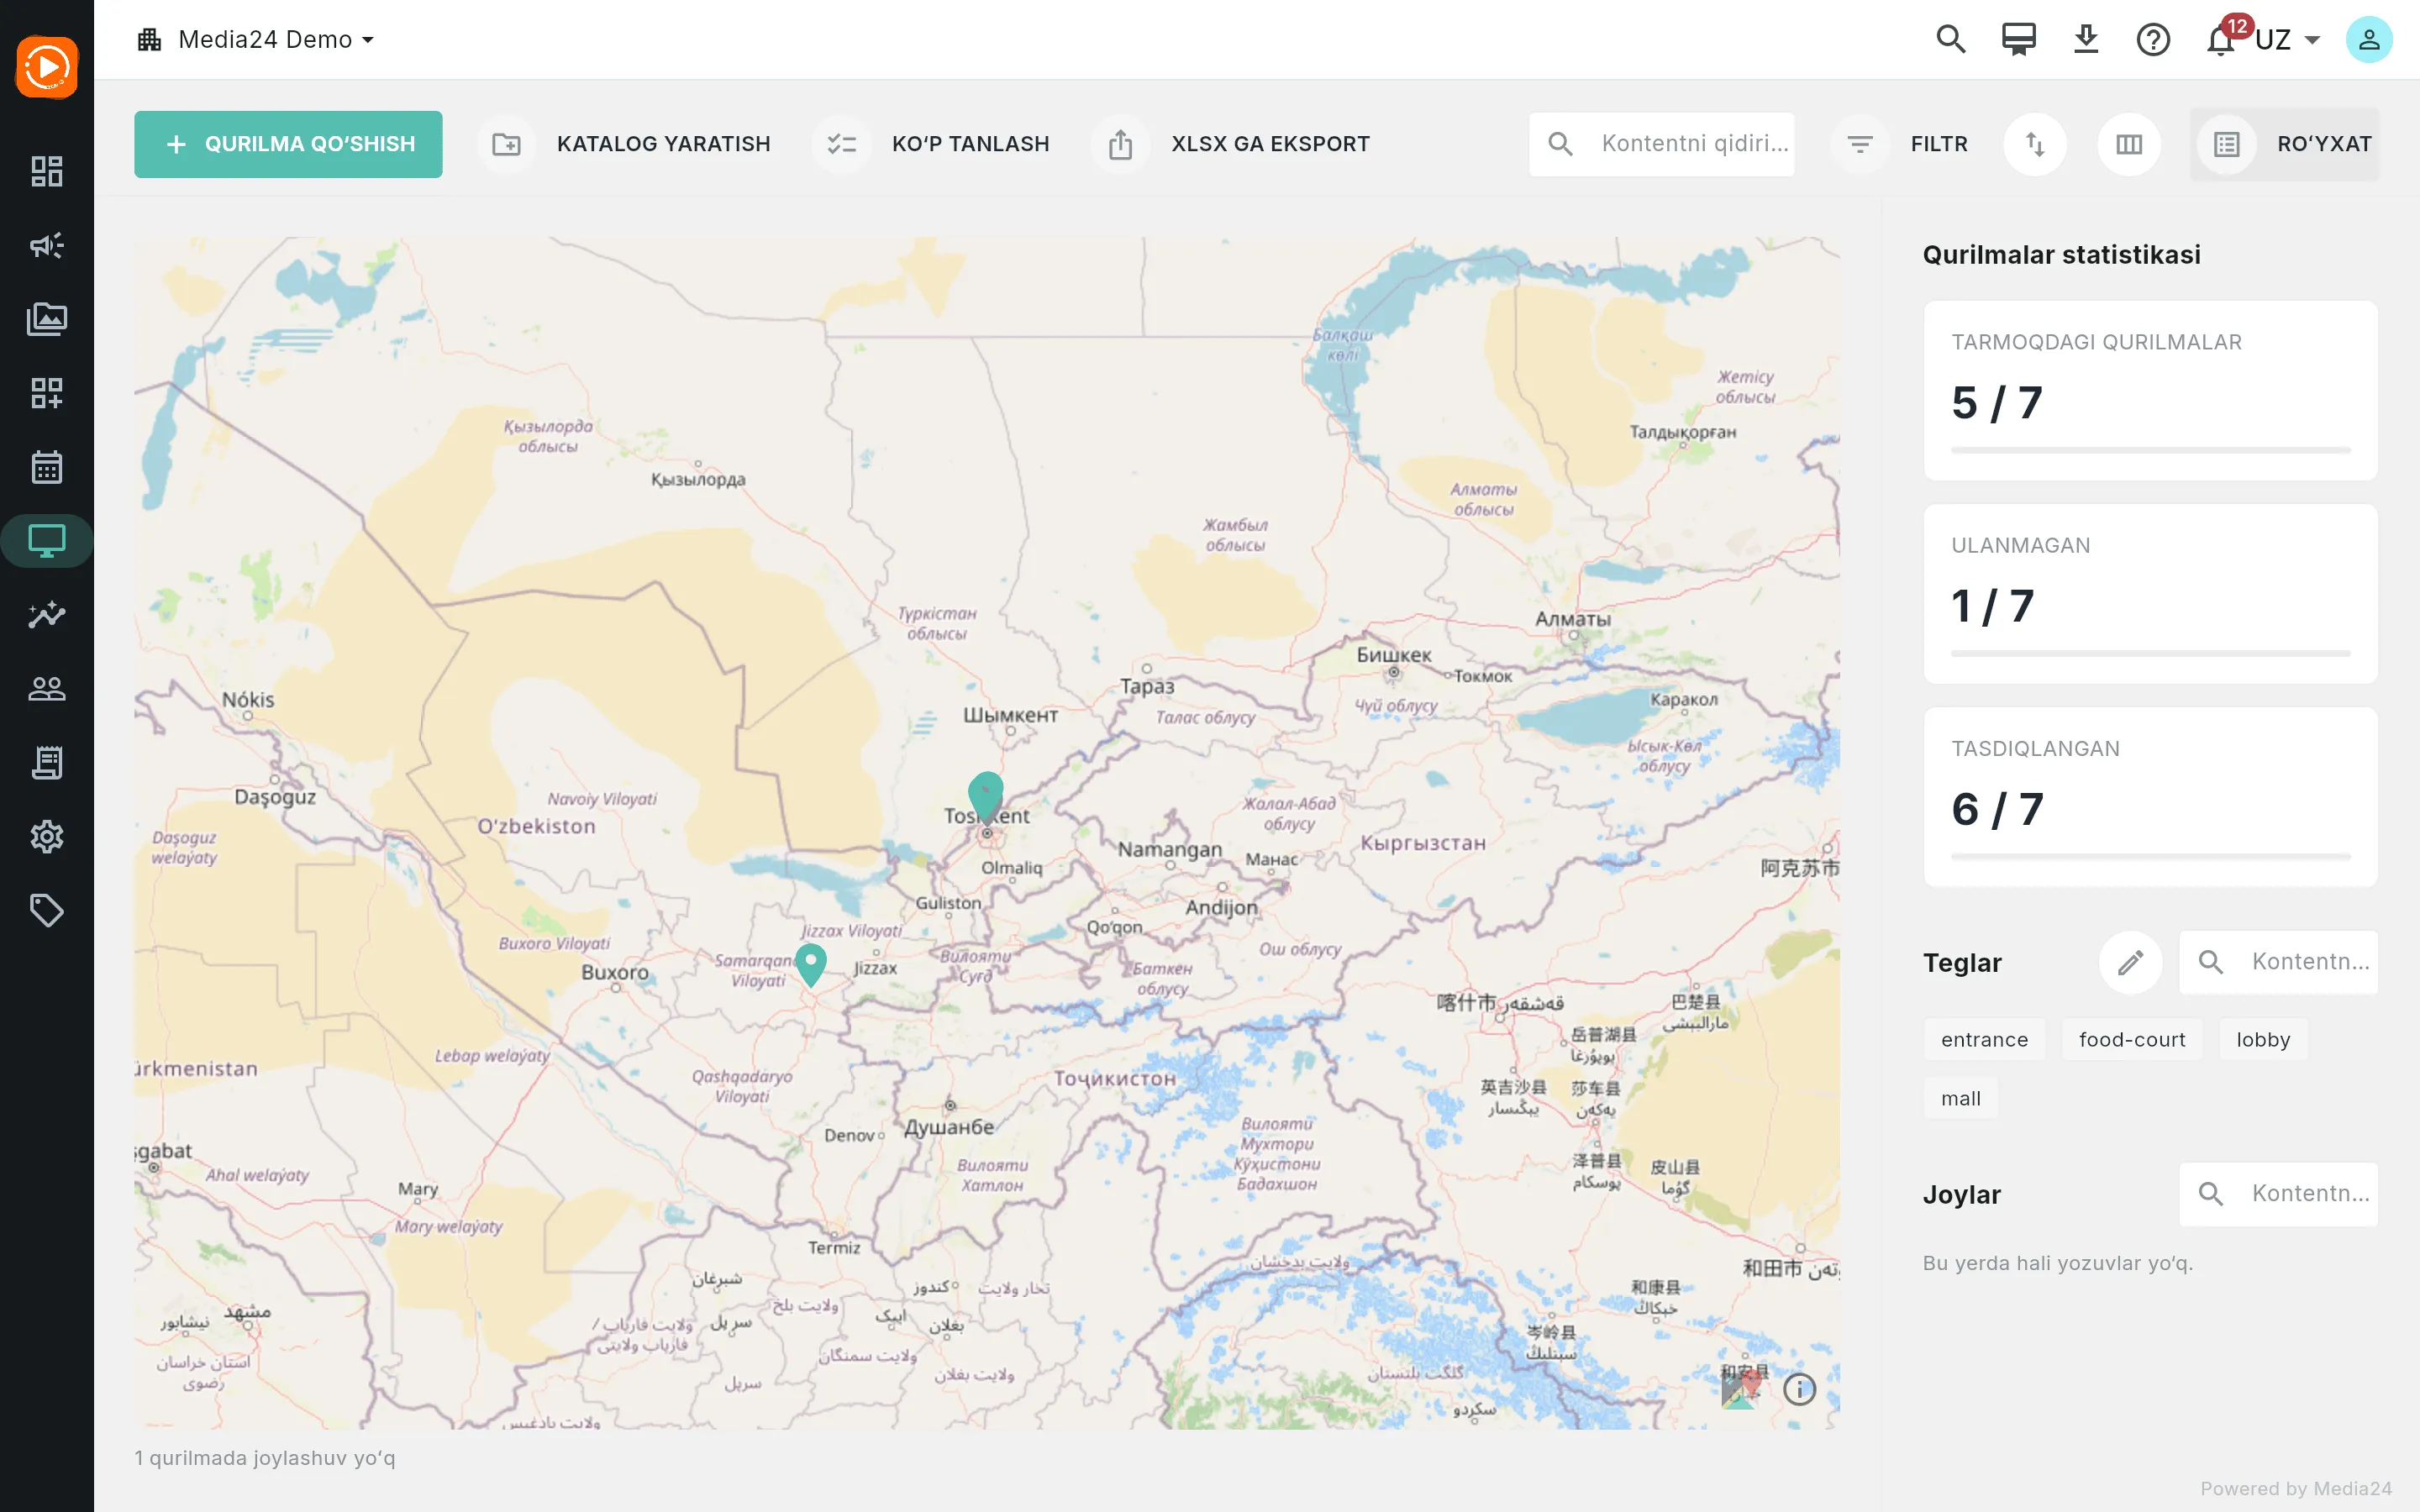Click the TASDIQLANGAN statistics card

point(2150,797)
